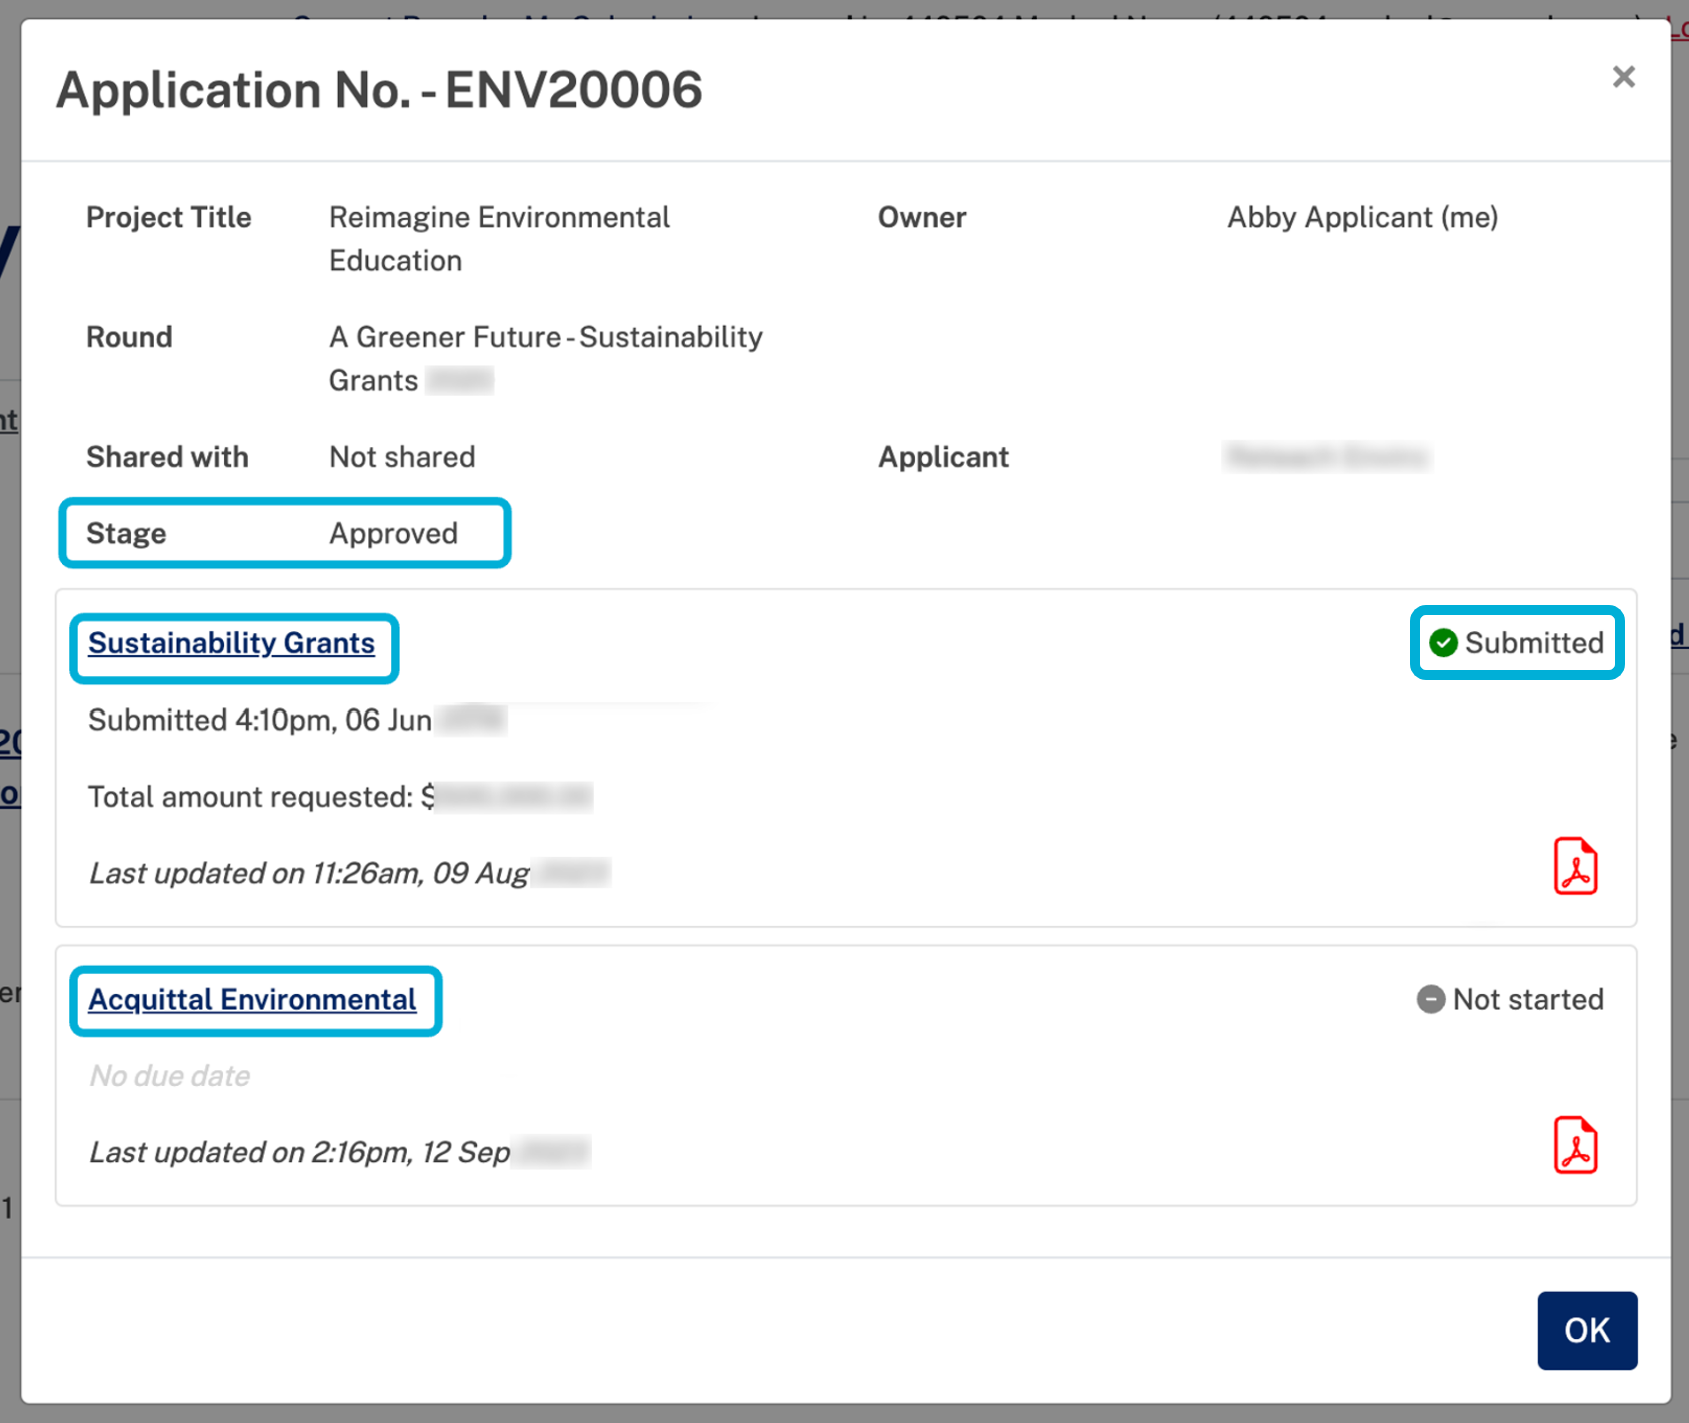Select the Shared with value Not shared
The height and width of the screenshot is (1423, 1689).
point(401,457)
